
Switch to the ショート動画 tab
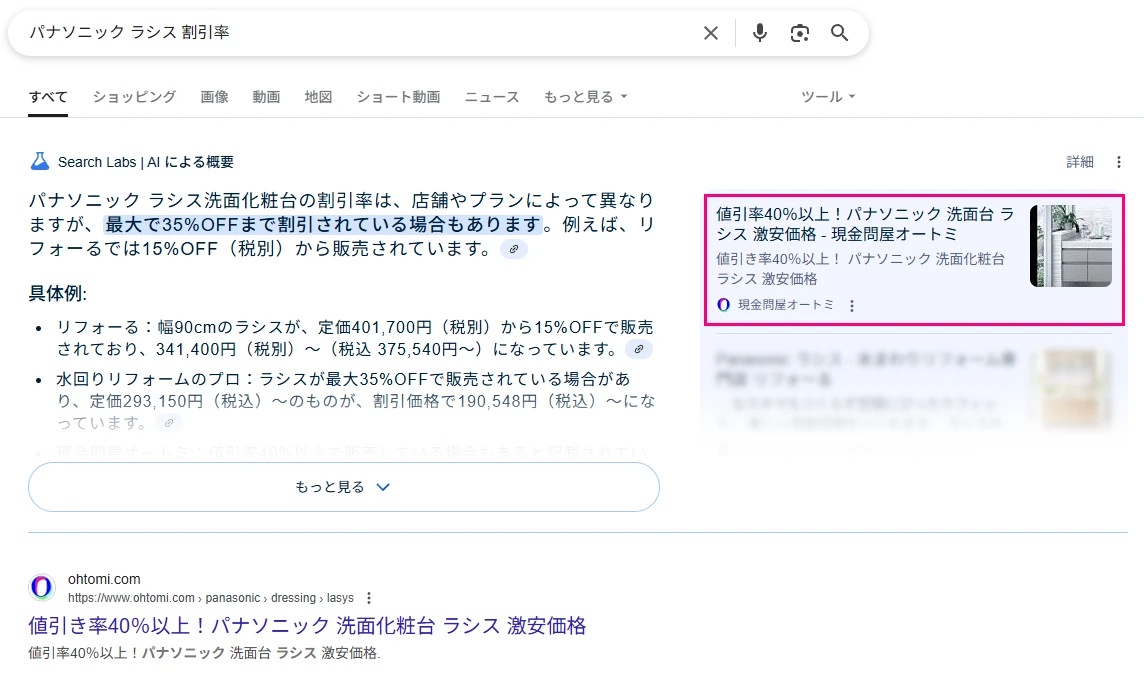click(398, 96)
